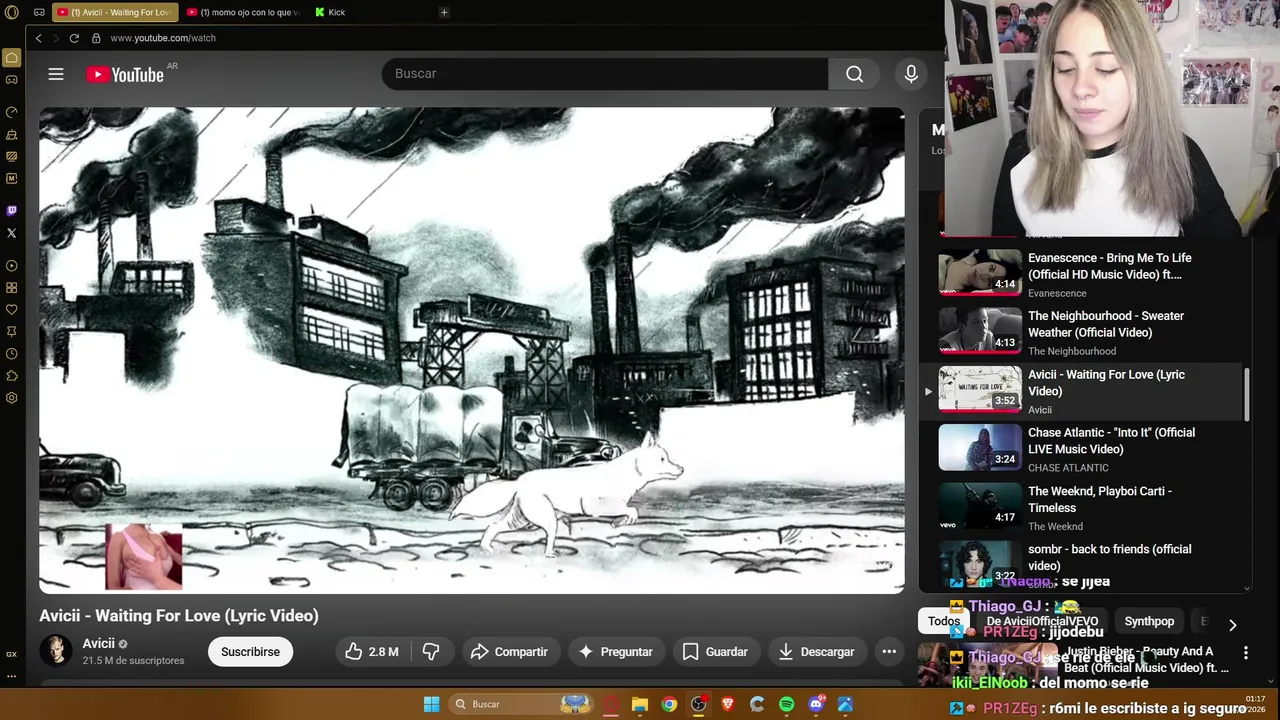Click the sidebar pinboard pin icon
The height and width of the screenshot is (720, 1280).
coord(12,332)
